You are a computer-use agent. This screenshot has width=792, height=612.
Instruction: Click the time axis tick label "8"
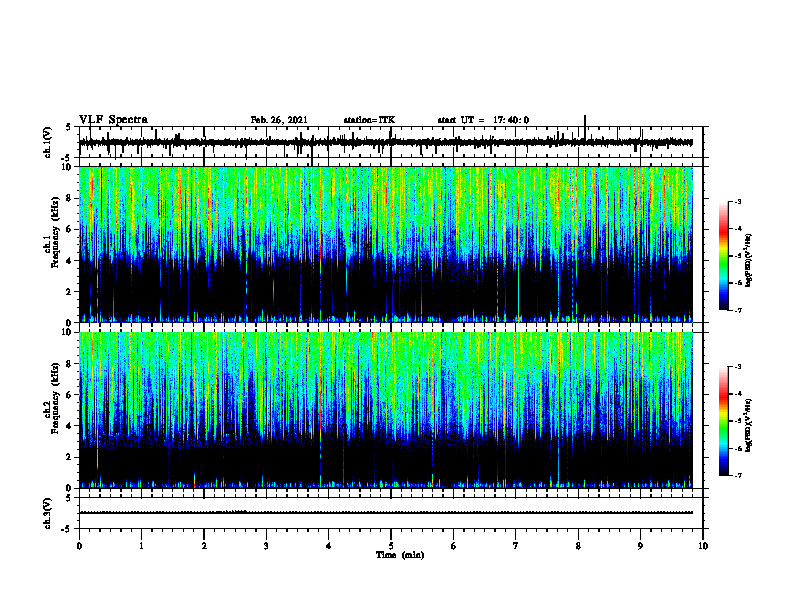(578, 546)
